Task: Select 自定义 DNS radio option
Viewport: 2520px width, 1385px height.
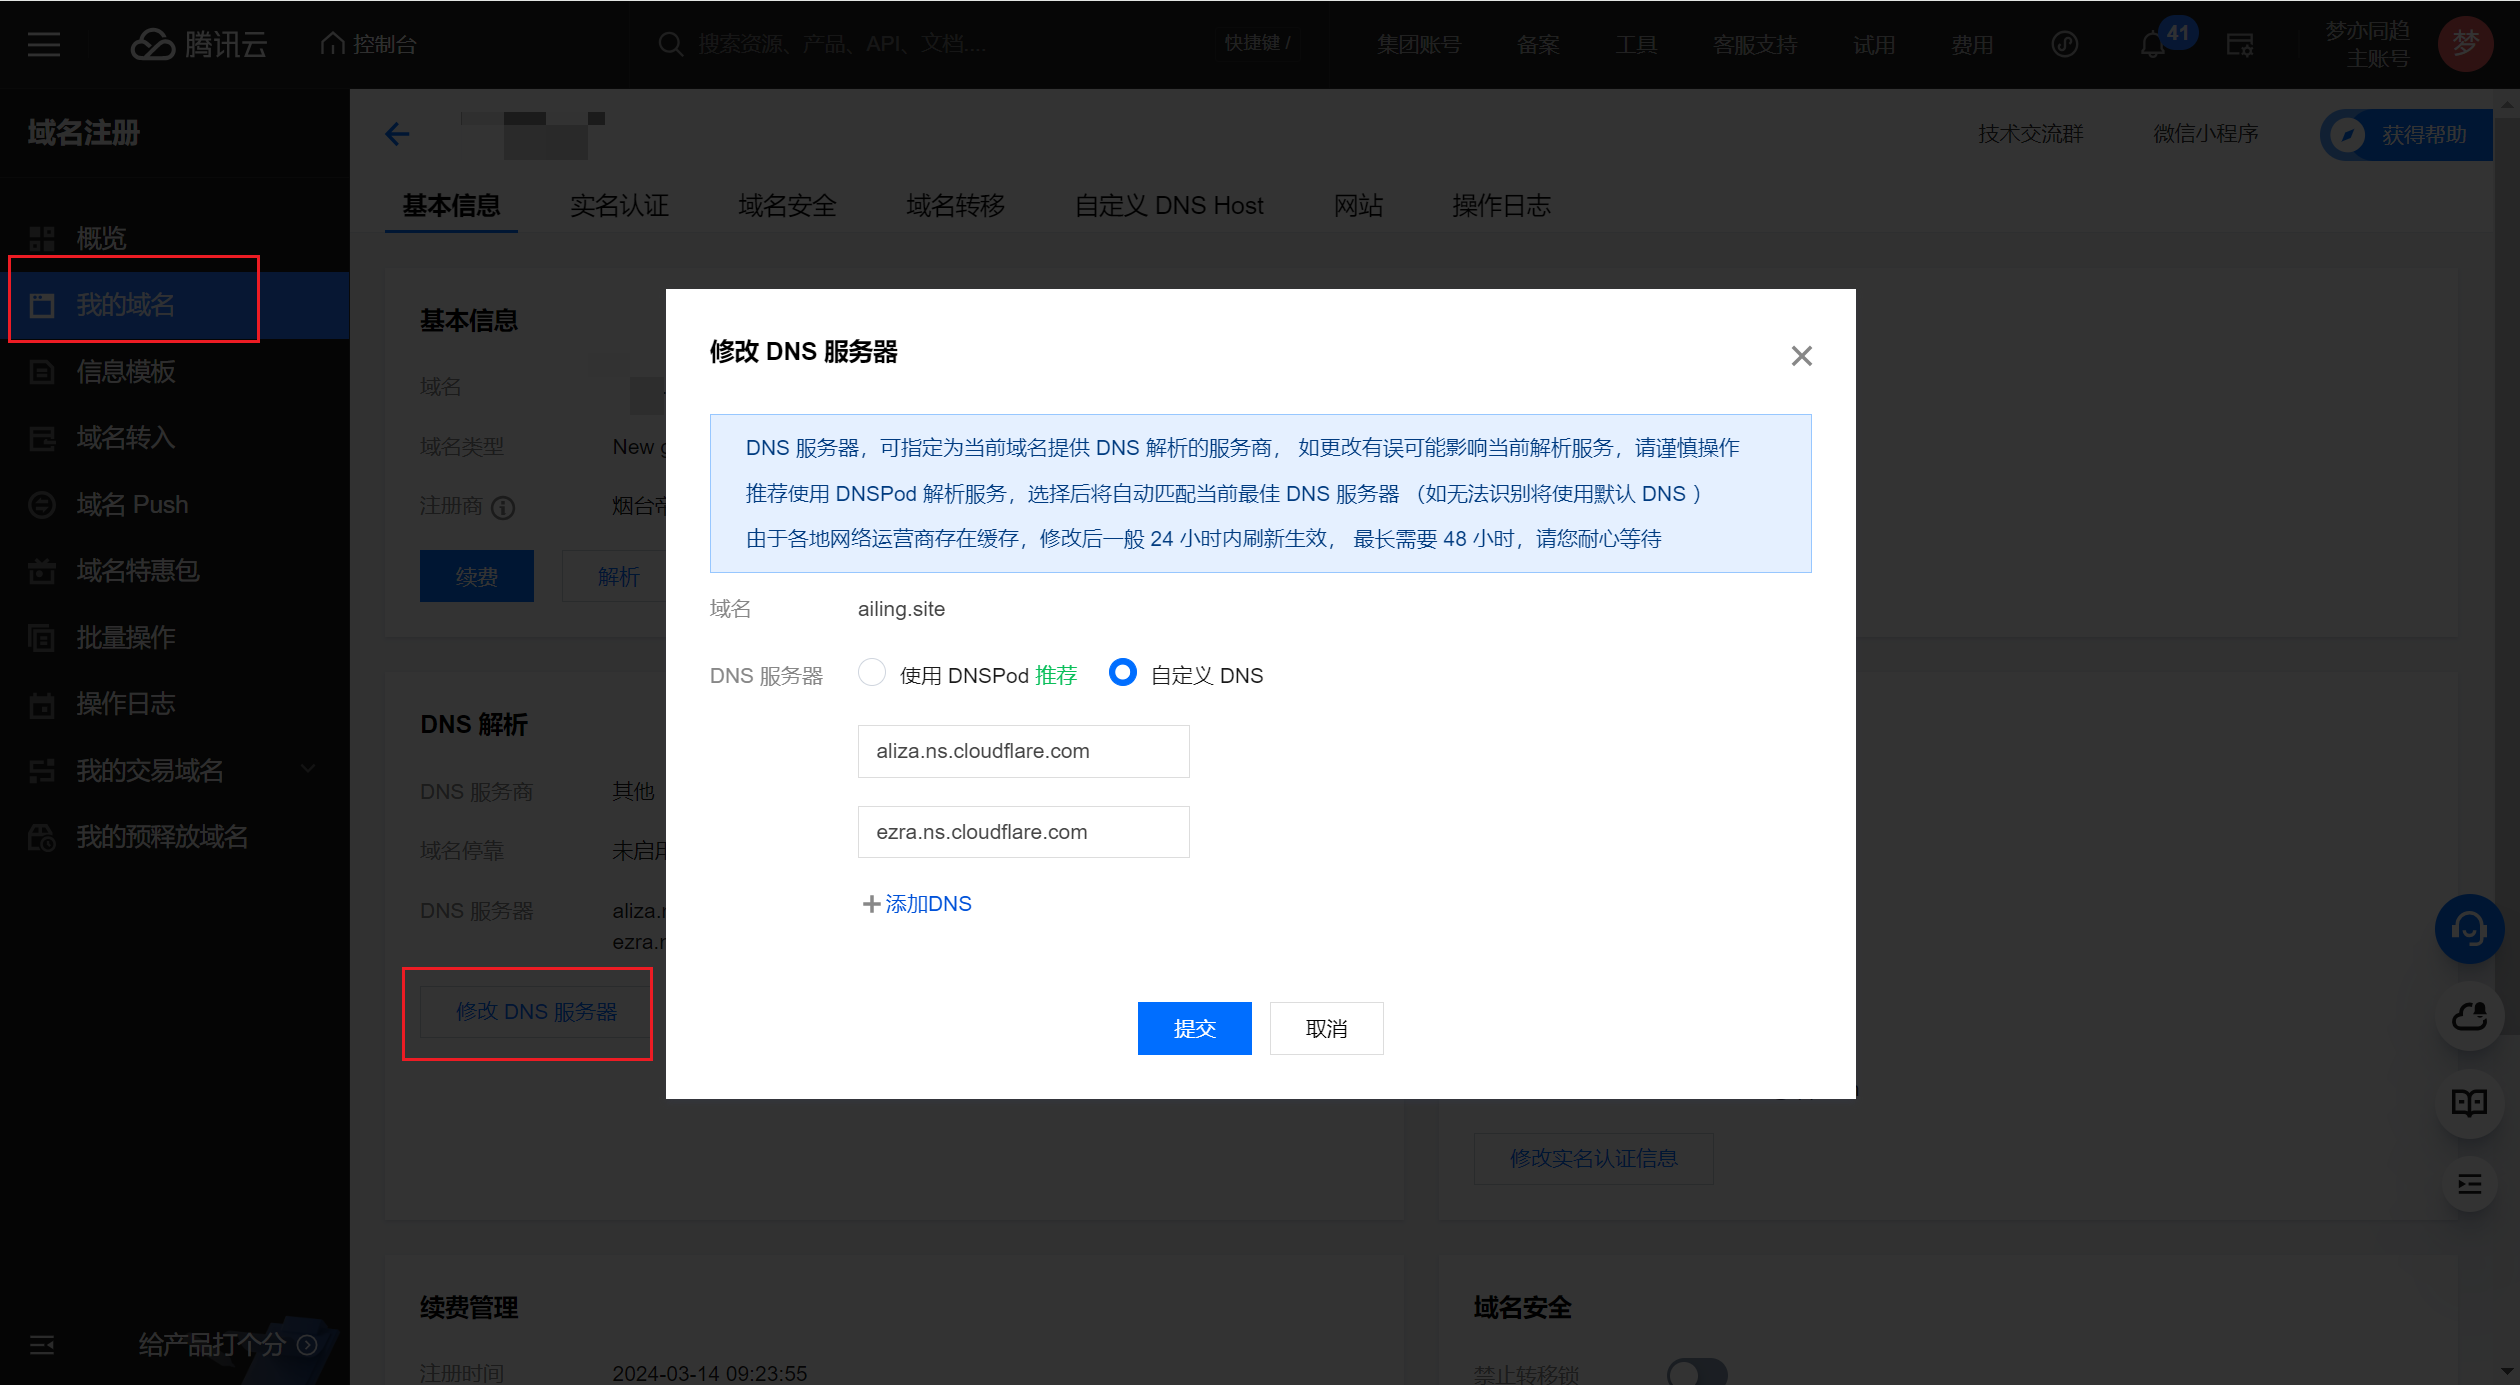Action: pos(1123,673)
